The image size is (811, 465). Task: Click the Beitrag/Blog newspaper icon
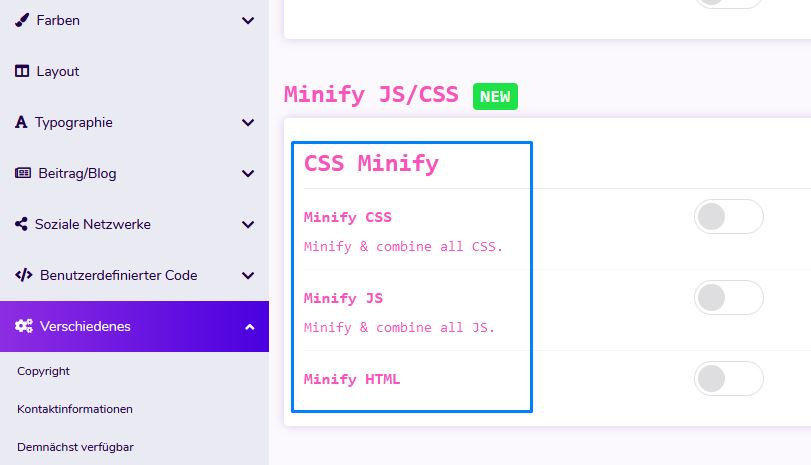(x=22, y=173)
